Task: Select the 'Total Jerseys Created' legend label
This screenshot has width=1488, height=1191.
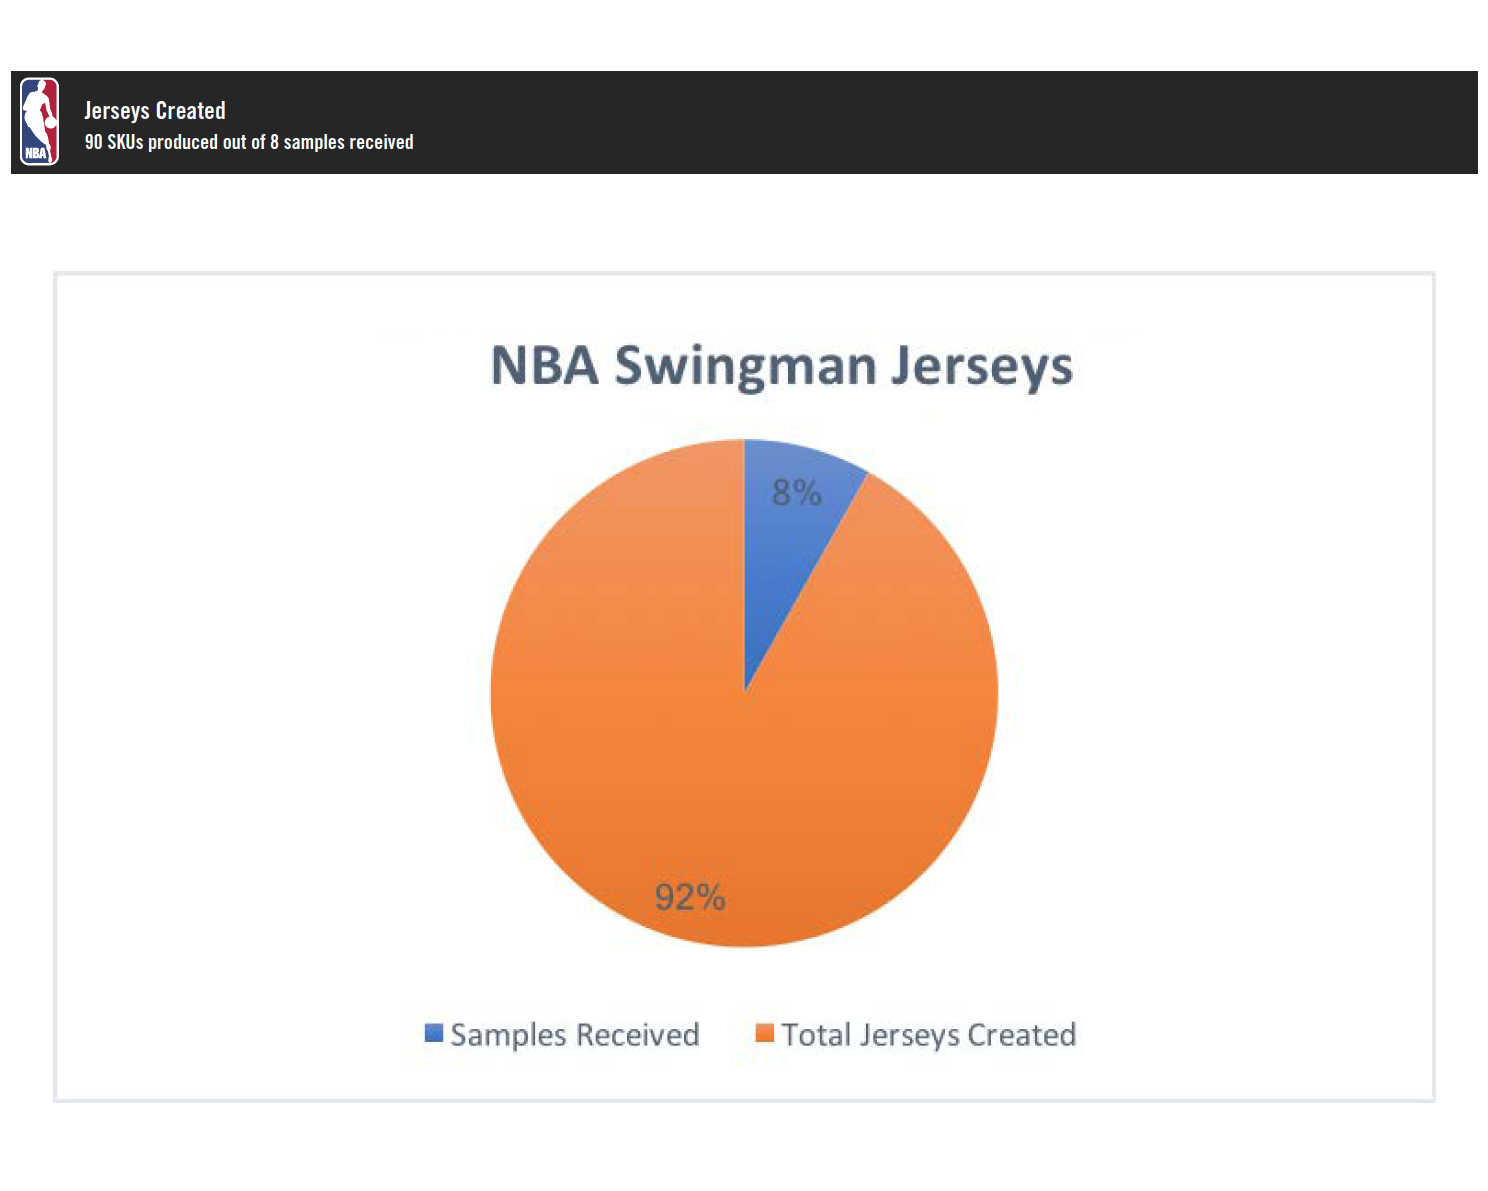Action: pyautogui.click(x=929, y=1034)
